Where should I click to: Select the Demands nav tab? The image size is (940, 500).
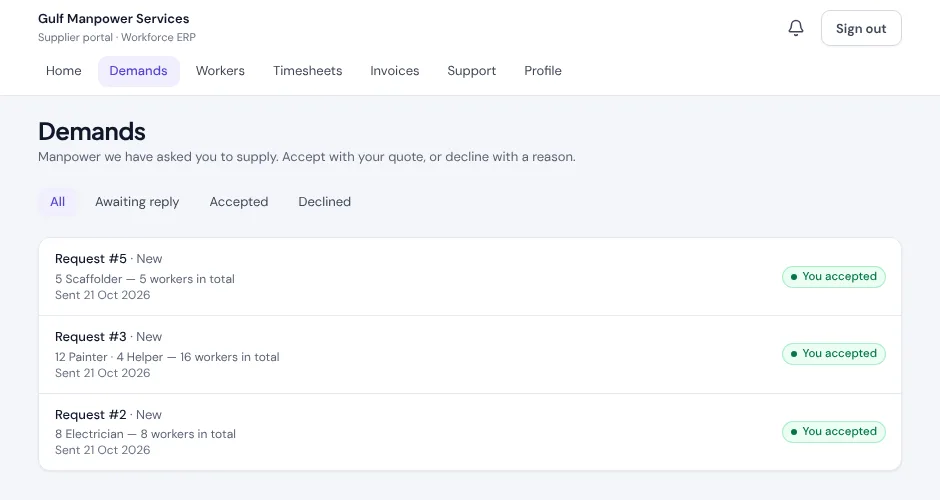click(138, 71)
